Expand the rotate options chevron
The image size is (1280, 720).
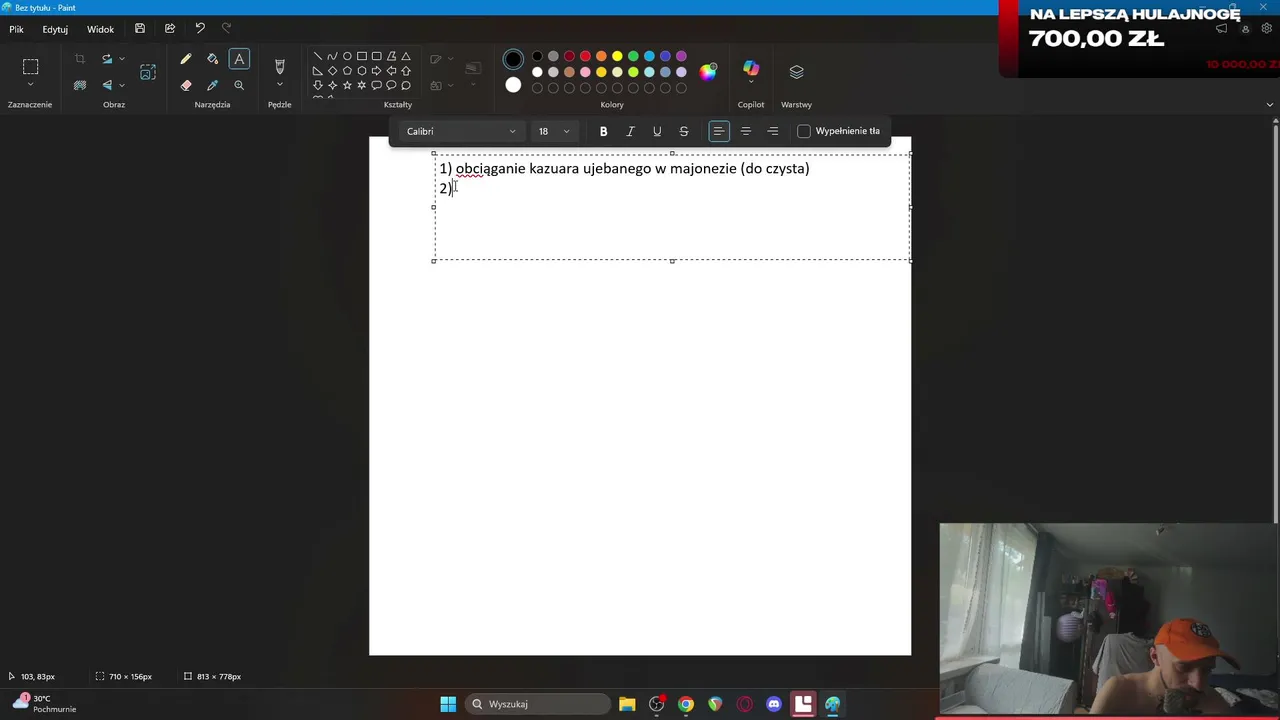click(x=122, y=60)
